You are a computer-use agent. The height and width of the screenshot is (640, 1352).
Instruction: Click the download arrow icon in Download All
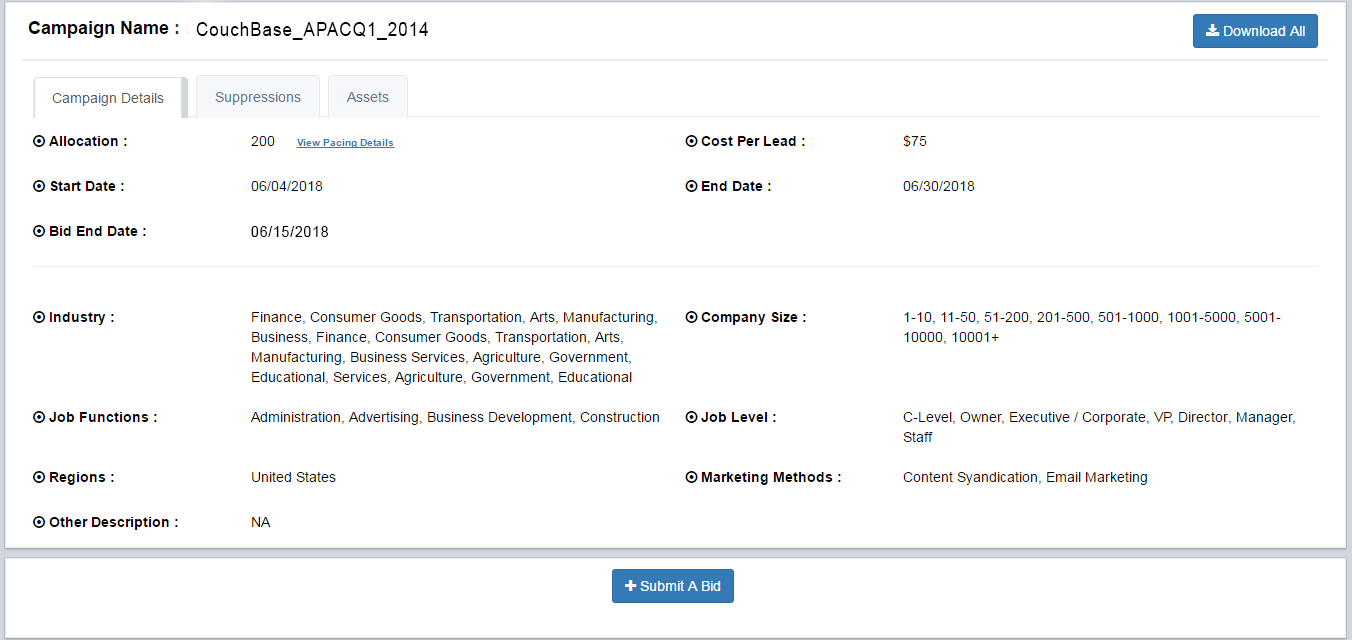point(1212,30)
